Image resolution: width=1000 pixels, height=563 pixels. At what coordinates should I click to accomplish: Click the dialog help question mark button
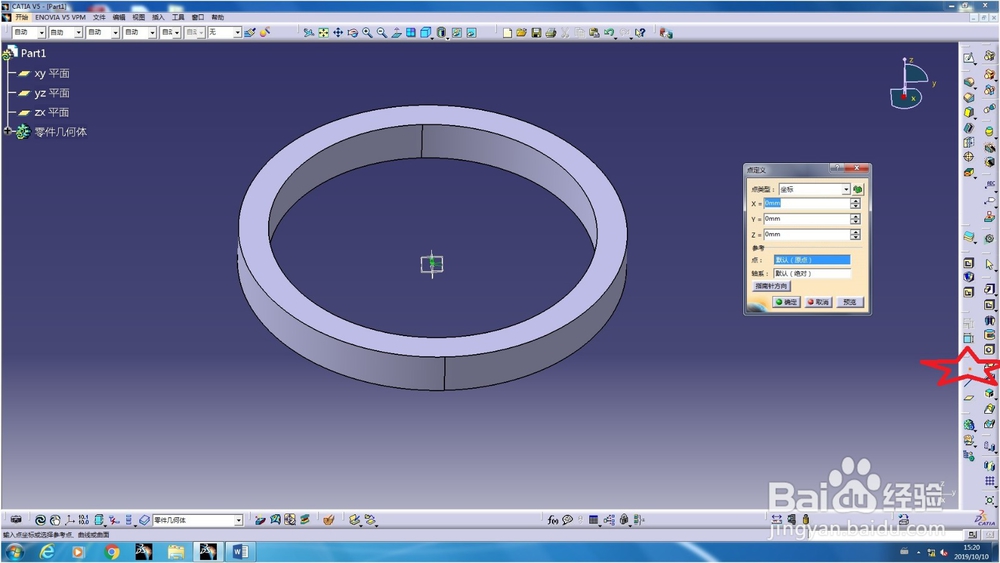tap(836, 168)
